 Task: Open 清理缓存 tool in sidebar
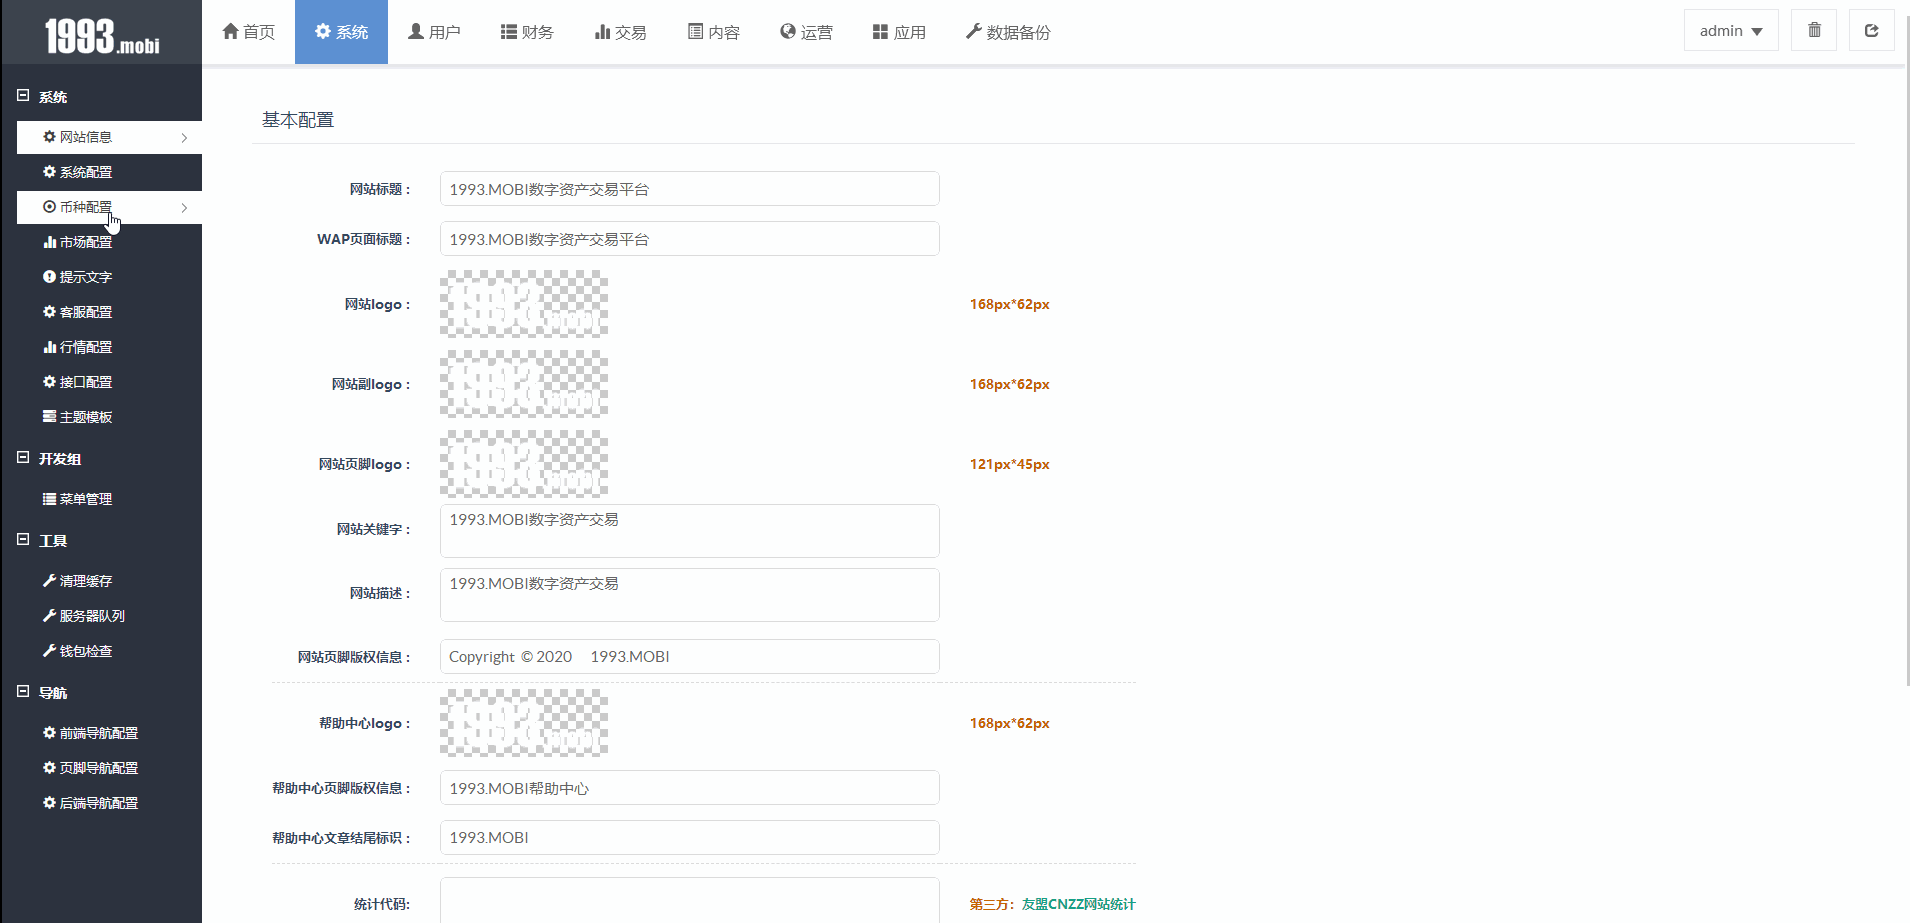click(86, 581)
